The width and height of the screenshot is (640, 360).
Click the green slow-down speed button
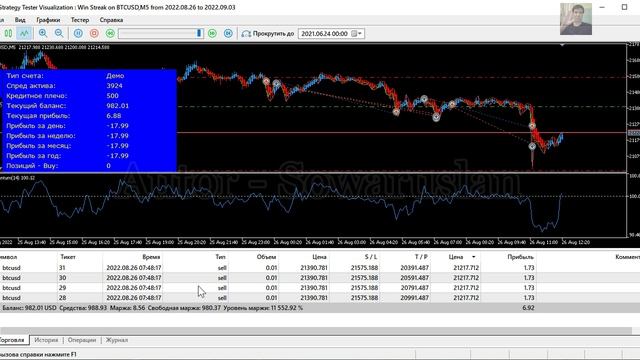(x=110, y=33)
